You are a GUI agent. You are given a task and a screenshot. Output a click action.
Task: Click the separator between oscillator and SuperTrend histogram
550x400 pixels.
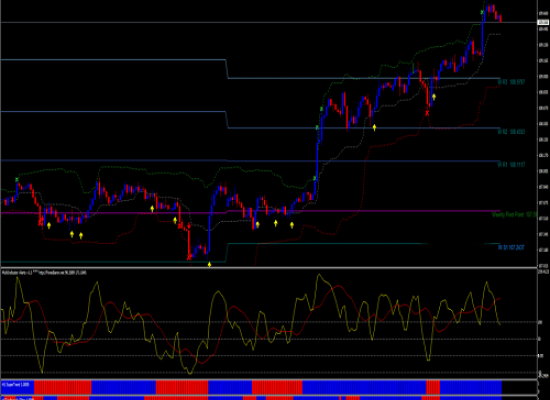click(269, 379)
